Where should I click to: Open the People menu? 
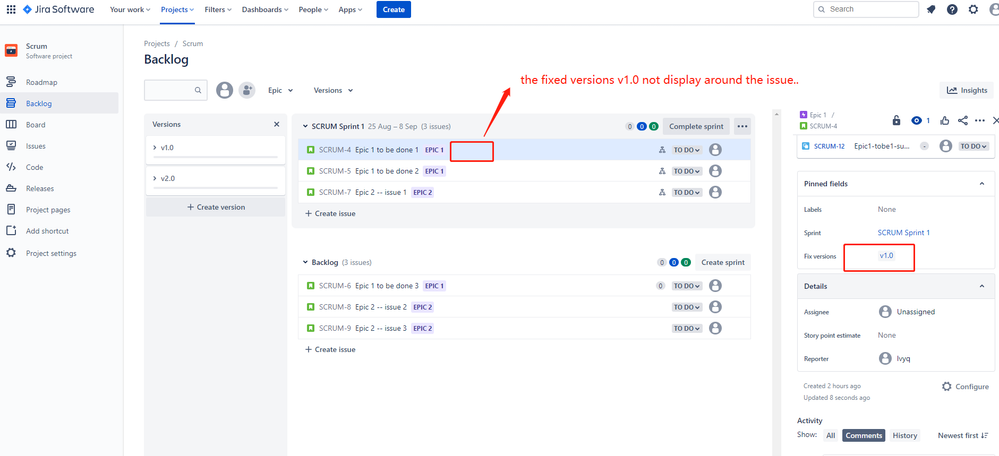313,10
